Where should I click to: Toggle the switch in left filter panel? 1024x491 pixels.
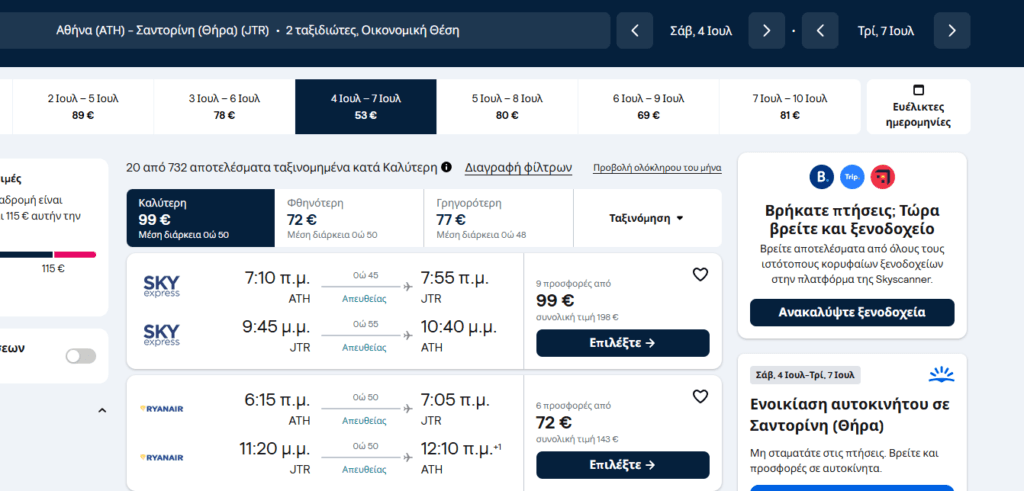pyautogui.click(x=80, y=356)
